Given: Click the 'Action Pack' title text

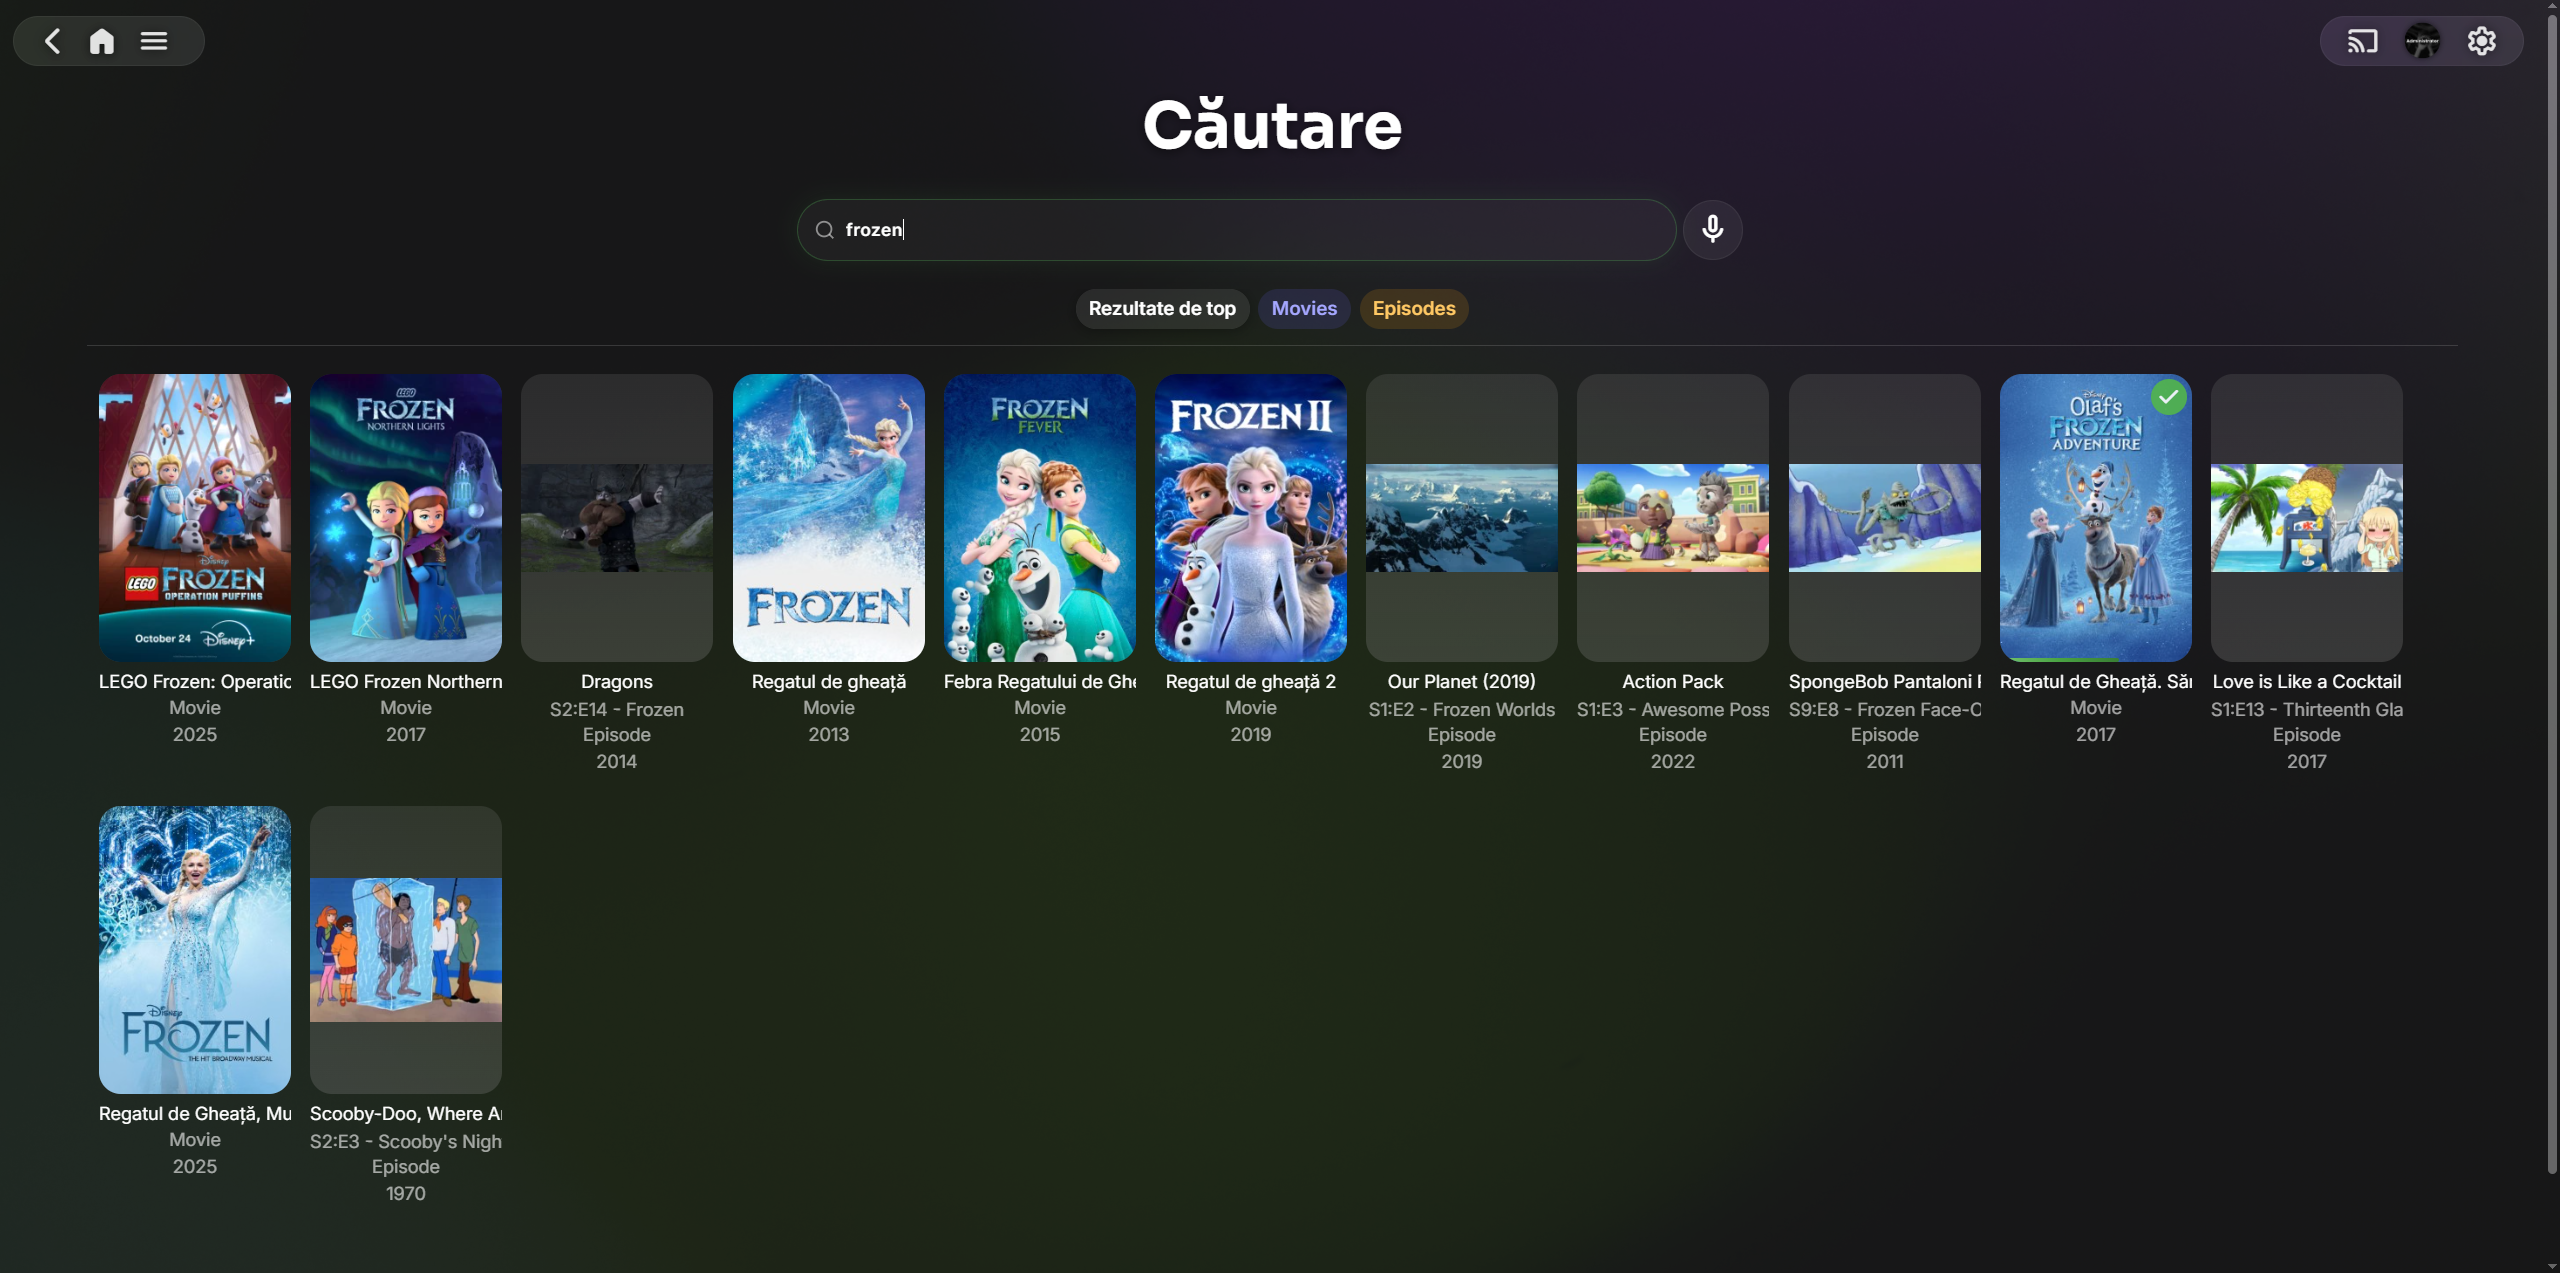Looking at the screenshot, I should coord(1673,682).
